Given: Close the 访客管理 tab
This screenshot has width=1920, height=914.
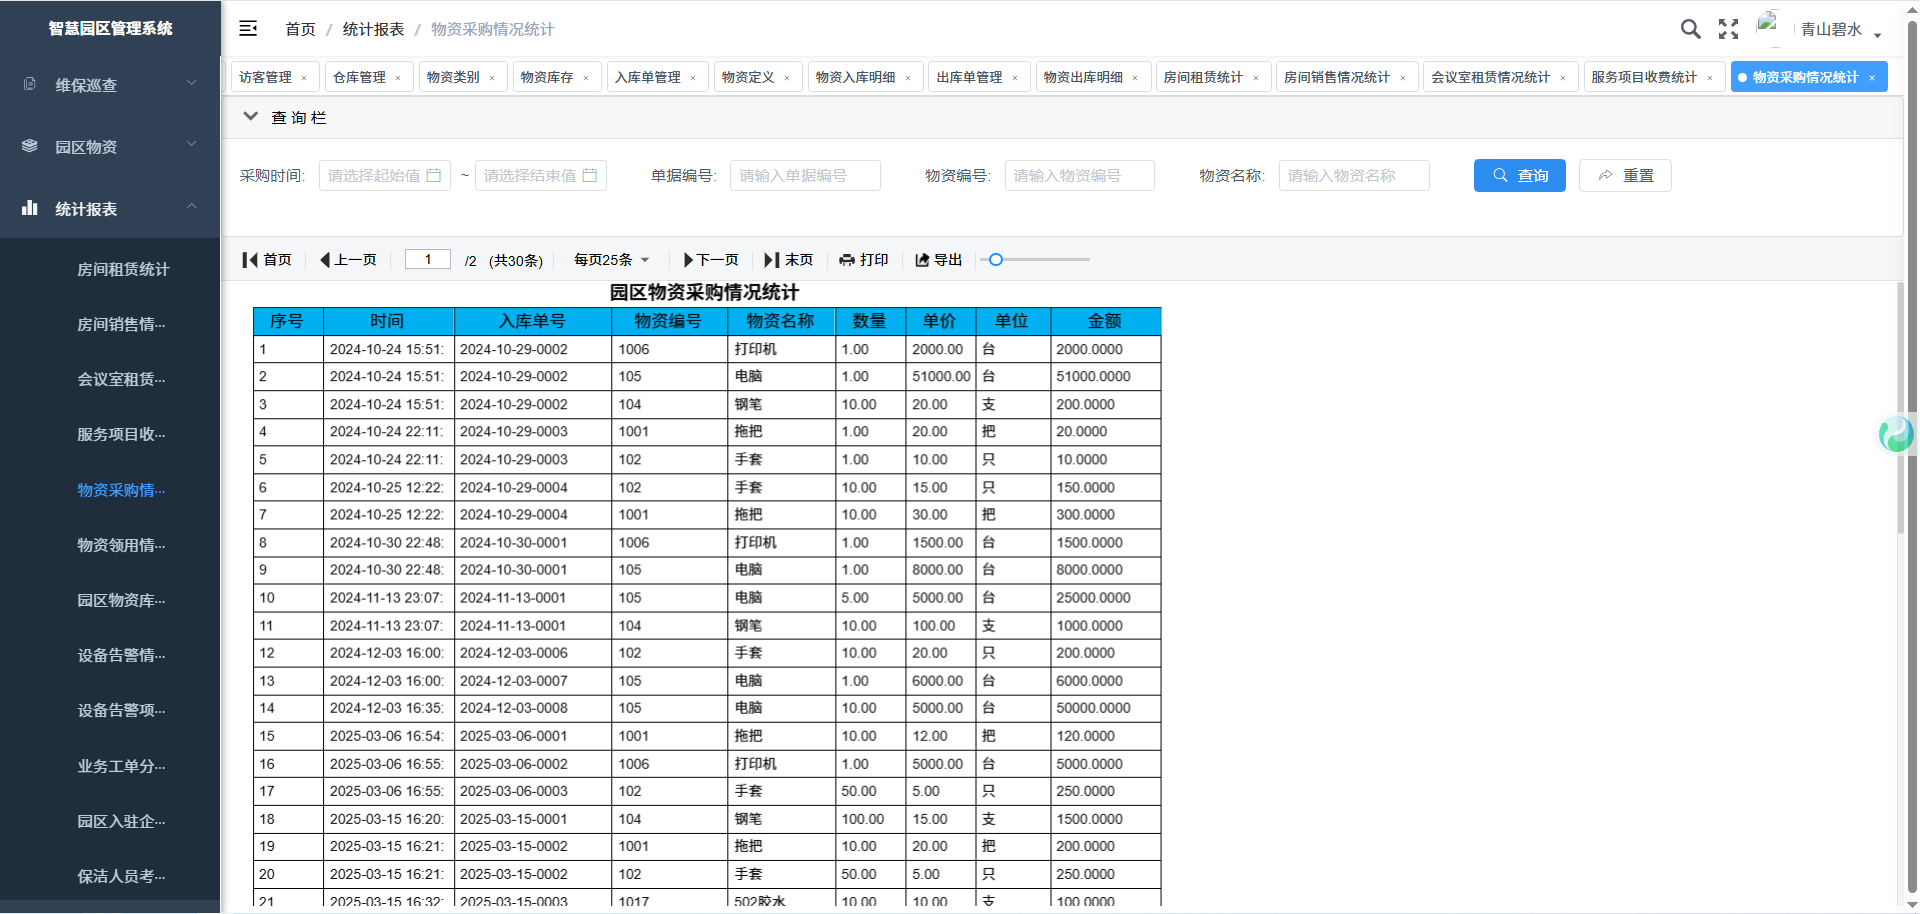Looking at the screenshot, I should (x=304, y=78).
